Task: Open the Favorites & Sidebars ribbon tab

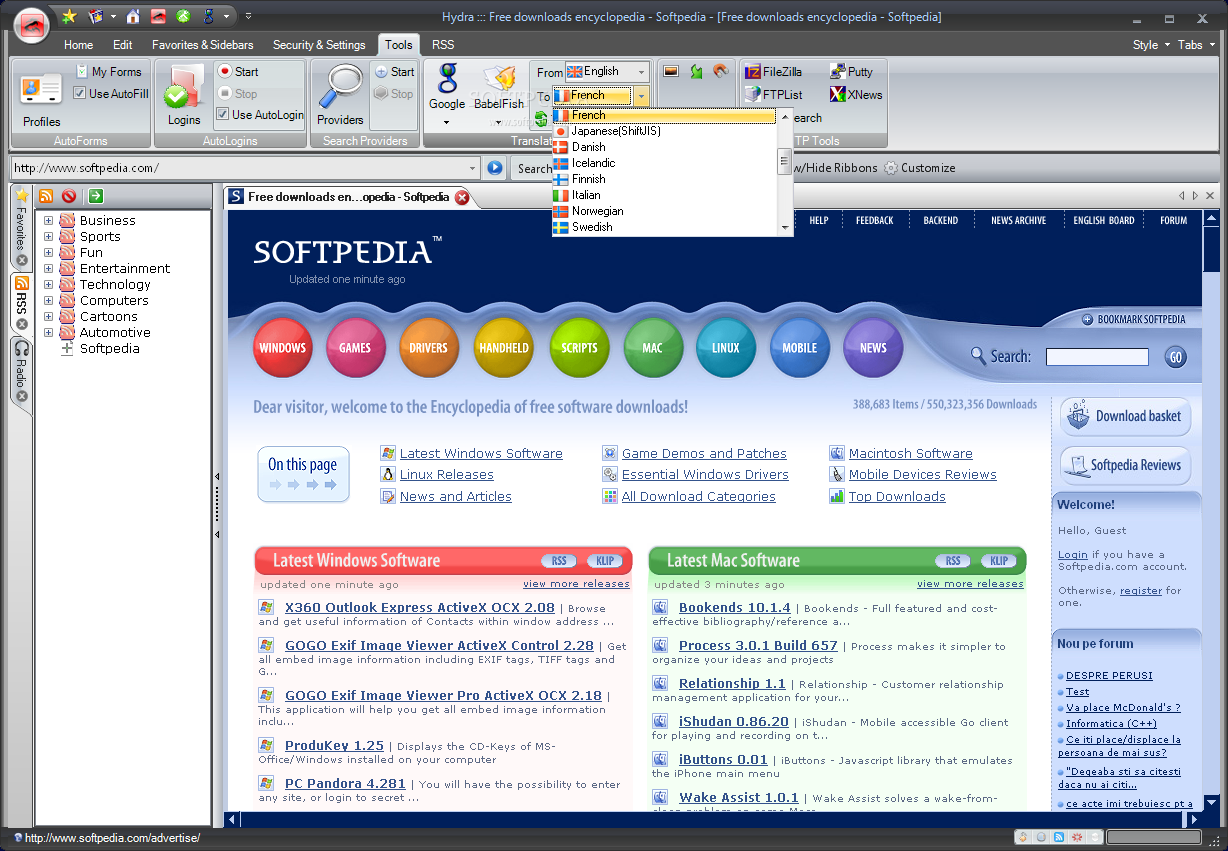Action: click(x=203, y=45)
